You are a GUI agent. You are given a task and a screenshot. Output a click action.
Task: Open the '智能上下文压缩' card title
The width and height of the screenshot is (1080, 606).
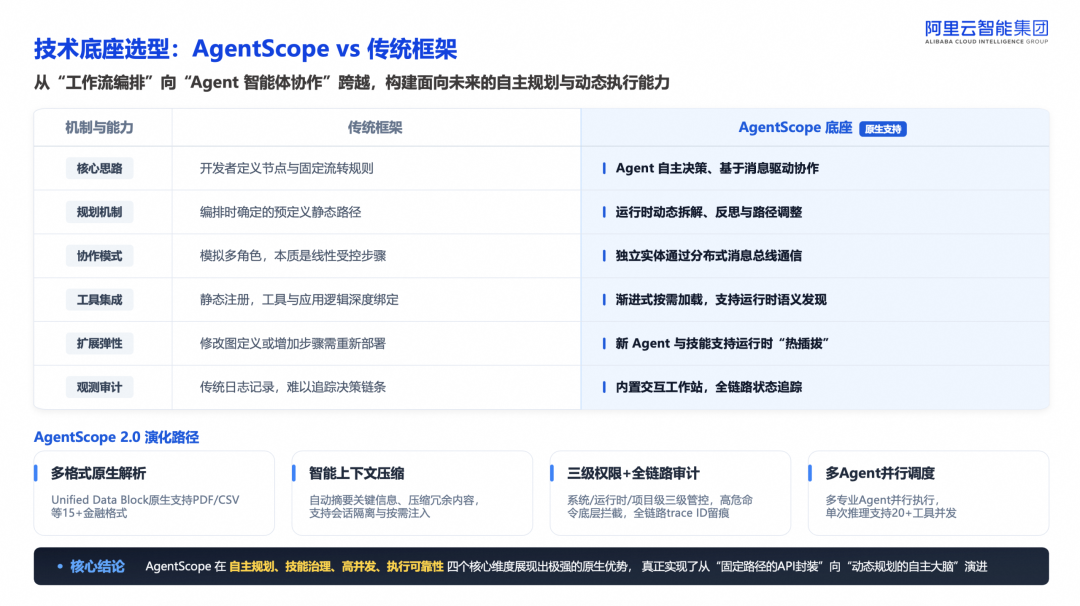(356, 473)
